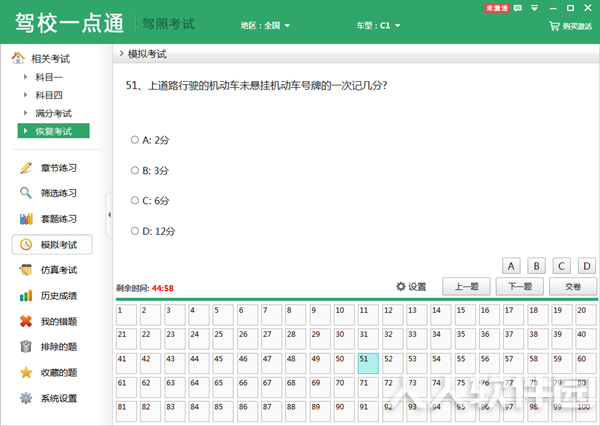
Task: Click the red X icon for 我的错题
Action: click(x=26, y=321)
